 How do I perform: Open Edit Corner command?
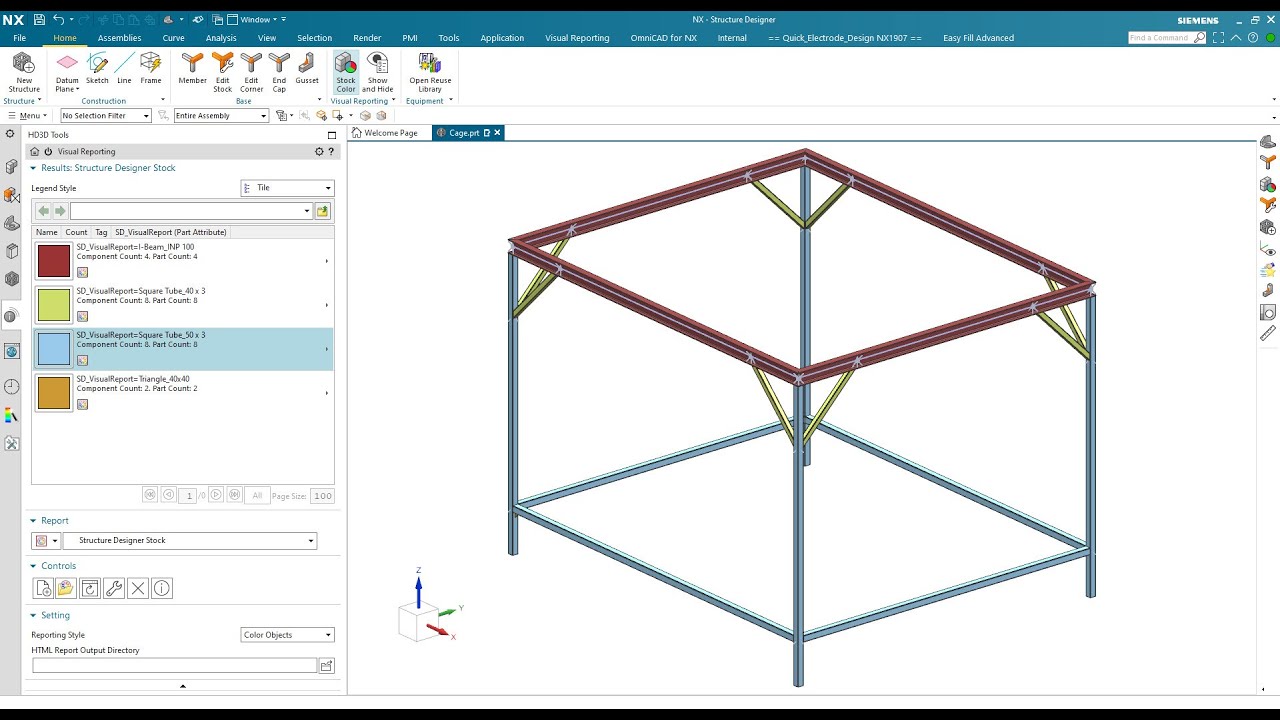[251, 72]
